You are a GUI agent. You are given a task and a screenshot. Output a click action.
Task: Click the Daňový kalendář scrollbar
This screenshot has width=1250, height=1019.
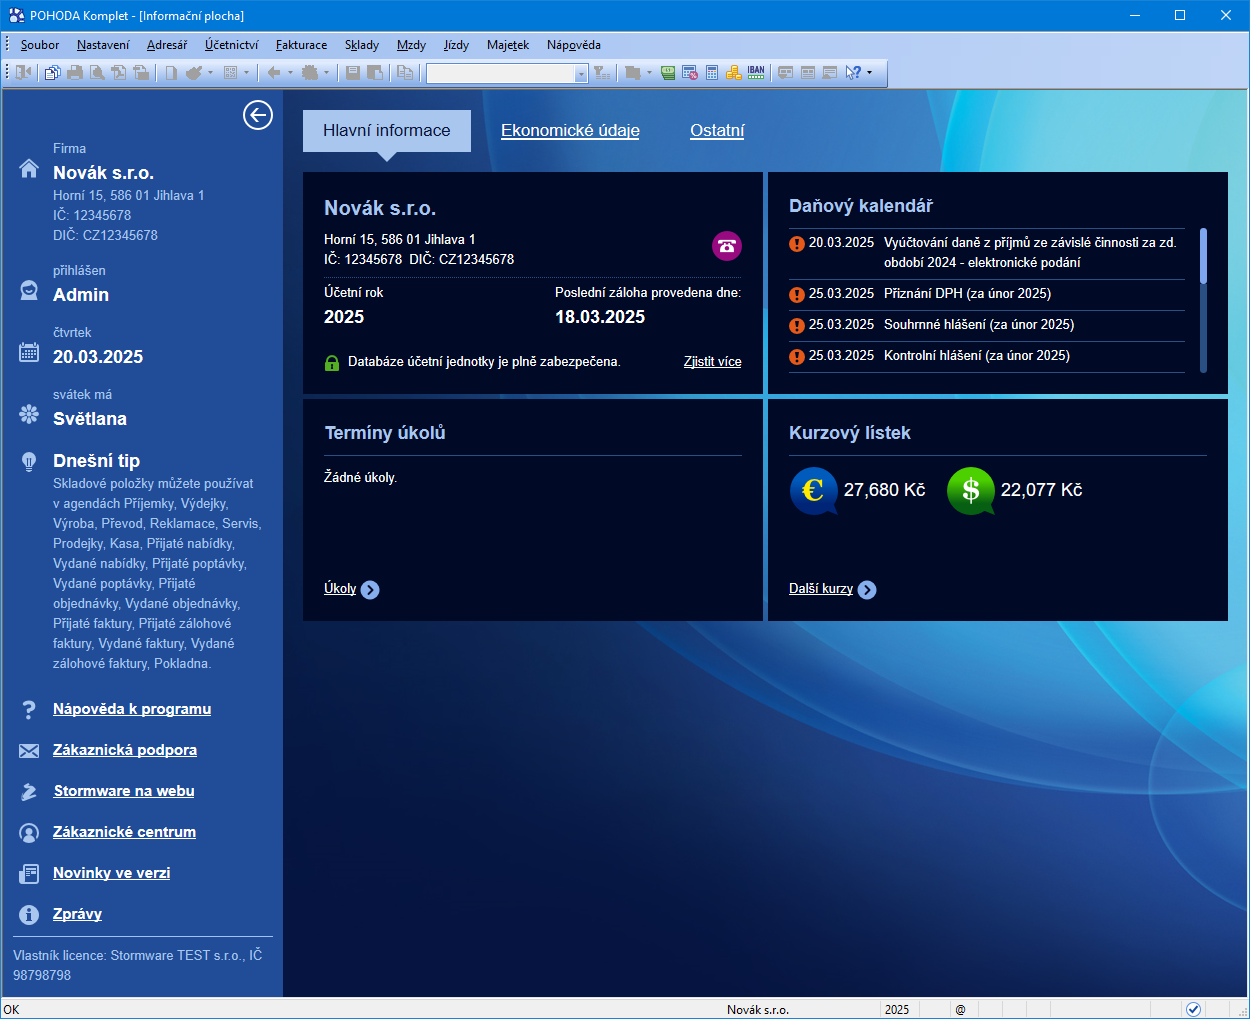(1203, 300)
